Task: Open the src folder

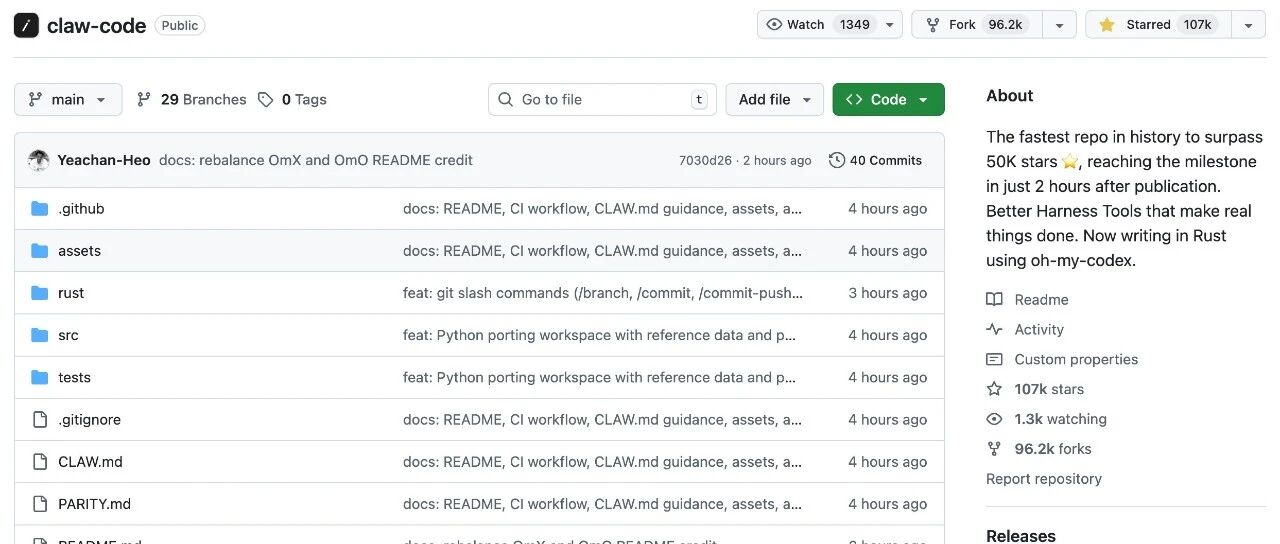Action: (x=68, y=335)
